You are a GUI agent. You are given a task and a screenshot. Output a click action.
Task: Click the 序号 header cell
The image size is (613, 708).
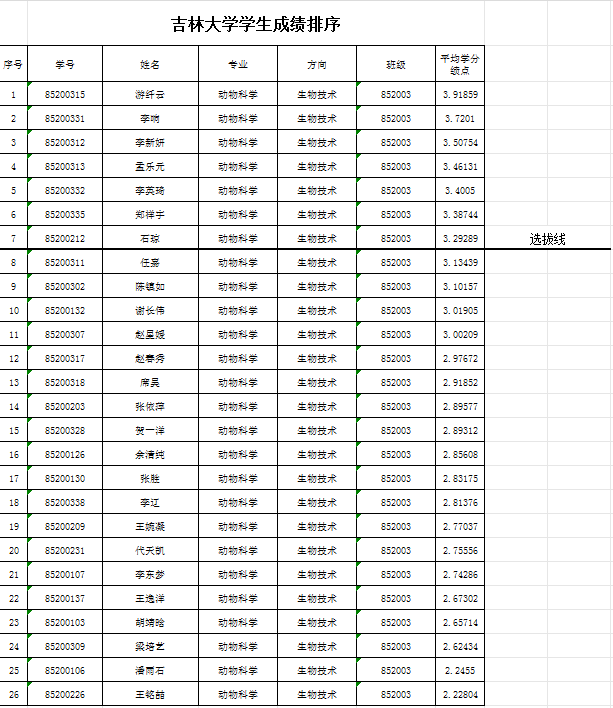(x=13, y=64)
